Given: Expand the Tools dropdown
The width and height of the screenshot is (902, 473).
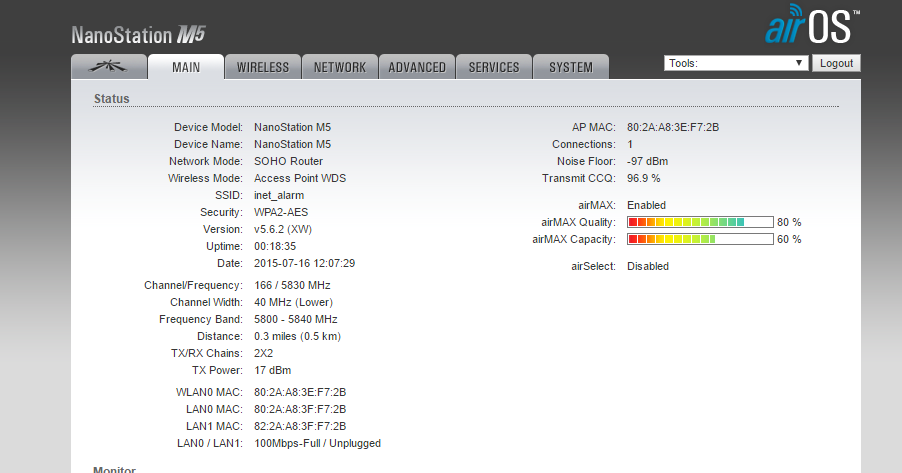Looking at the screenshot, I should [x=736, y=63].
